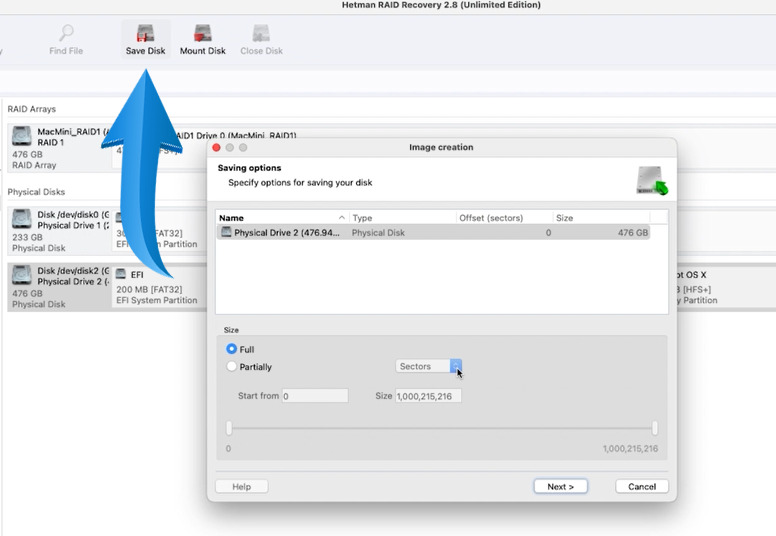Click Physical Drive 2 row icon in dialog
This screenshot has height=536, width=776.
226,232
